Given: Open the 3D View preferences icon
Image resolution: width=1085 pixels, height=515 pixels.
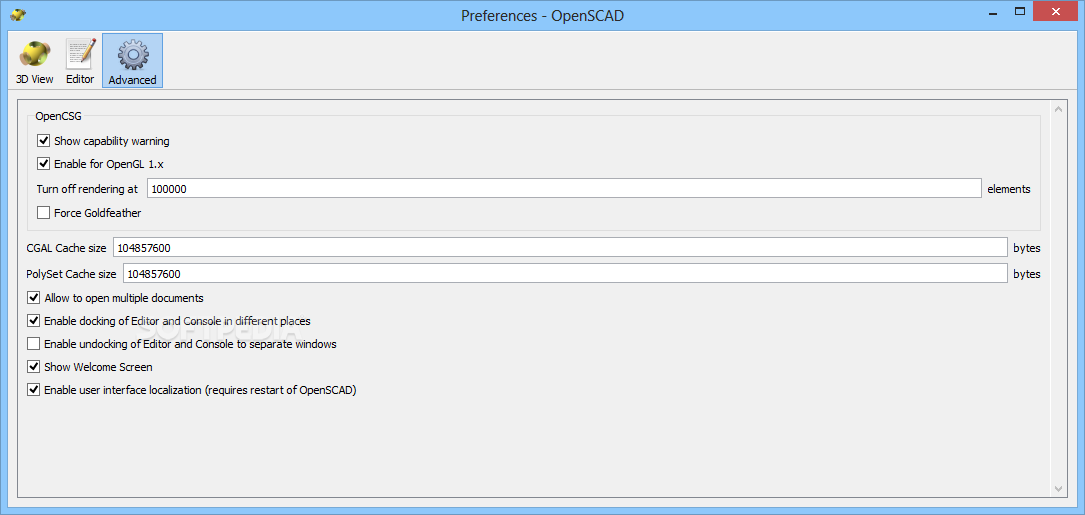Looking at the screenshot, I should pyautogui.click(x=35, y=61).
